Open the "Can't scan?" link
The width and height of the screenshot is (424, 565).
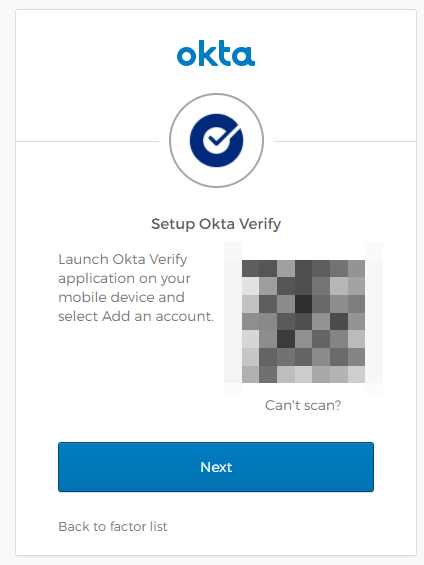click(303, 405)
